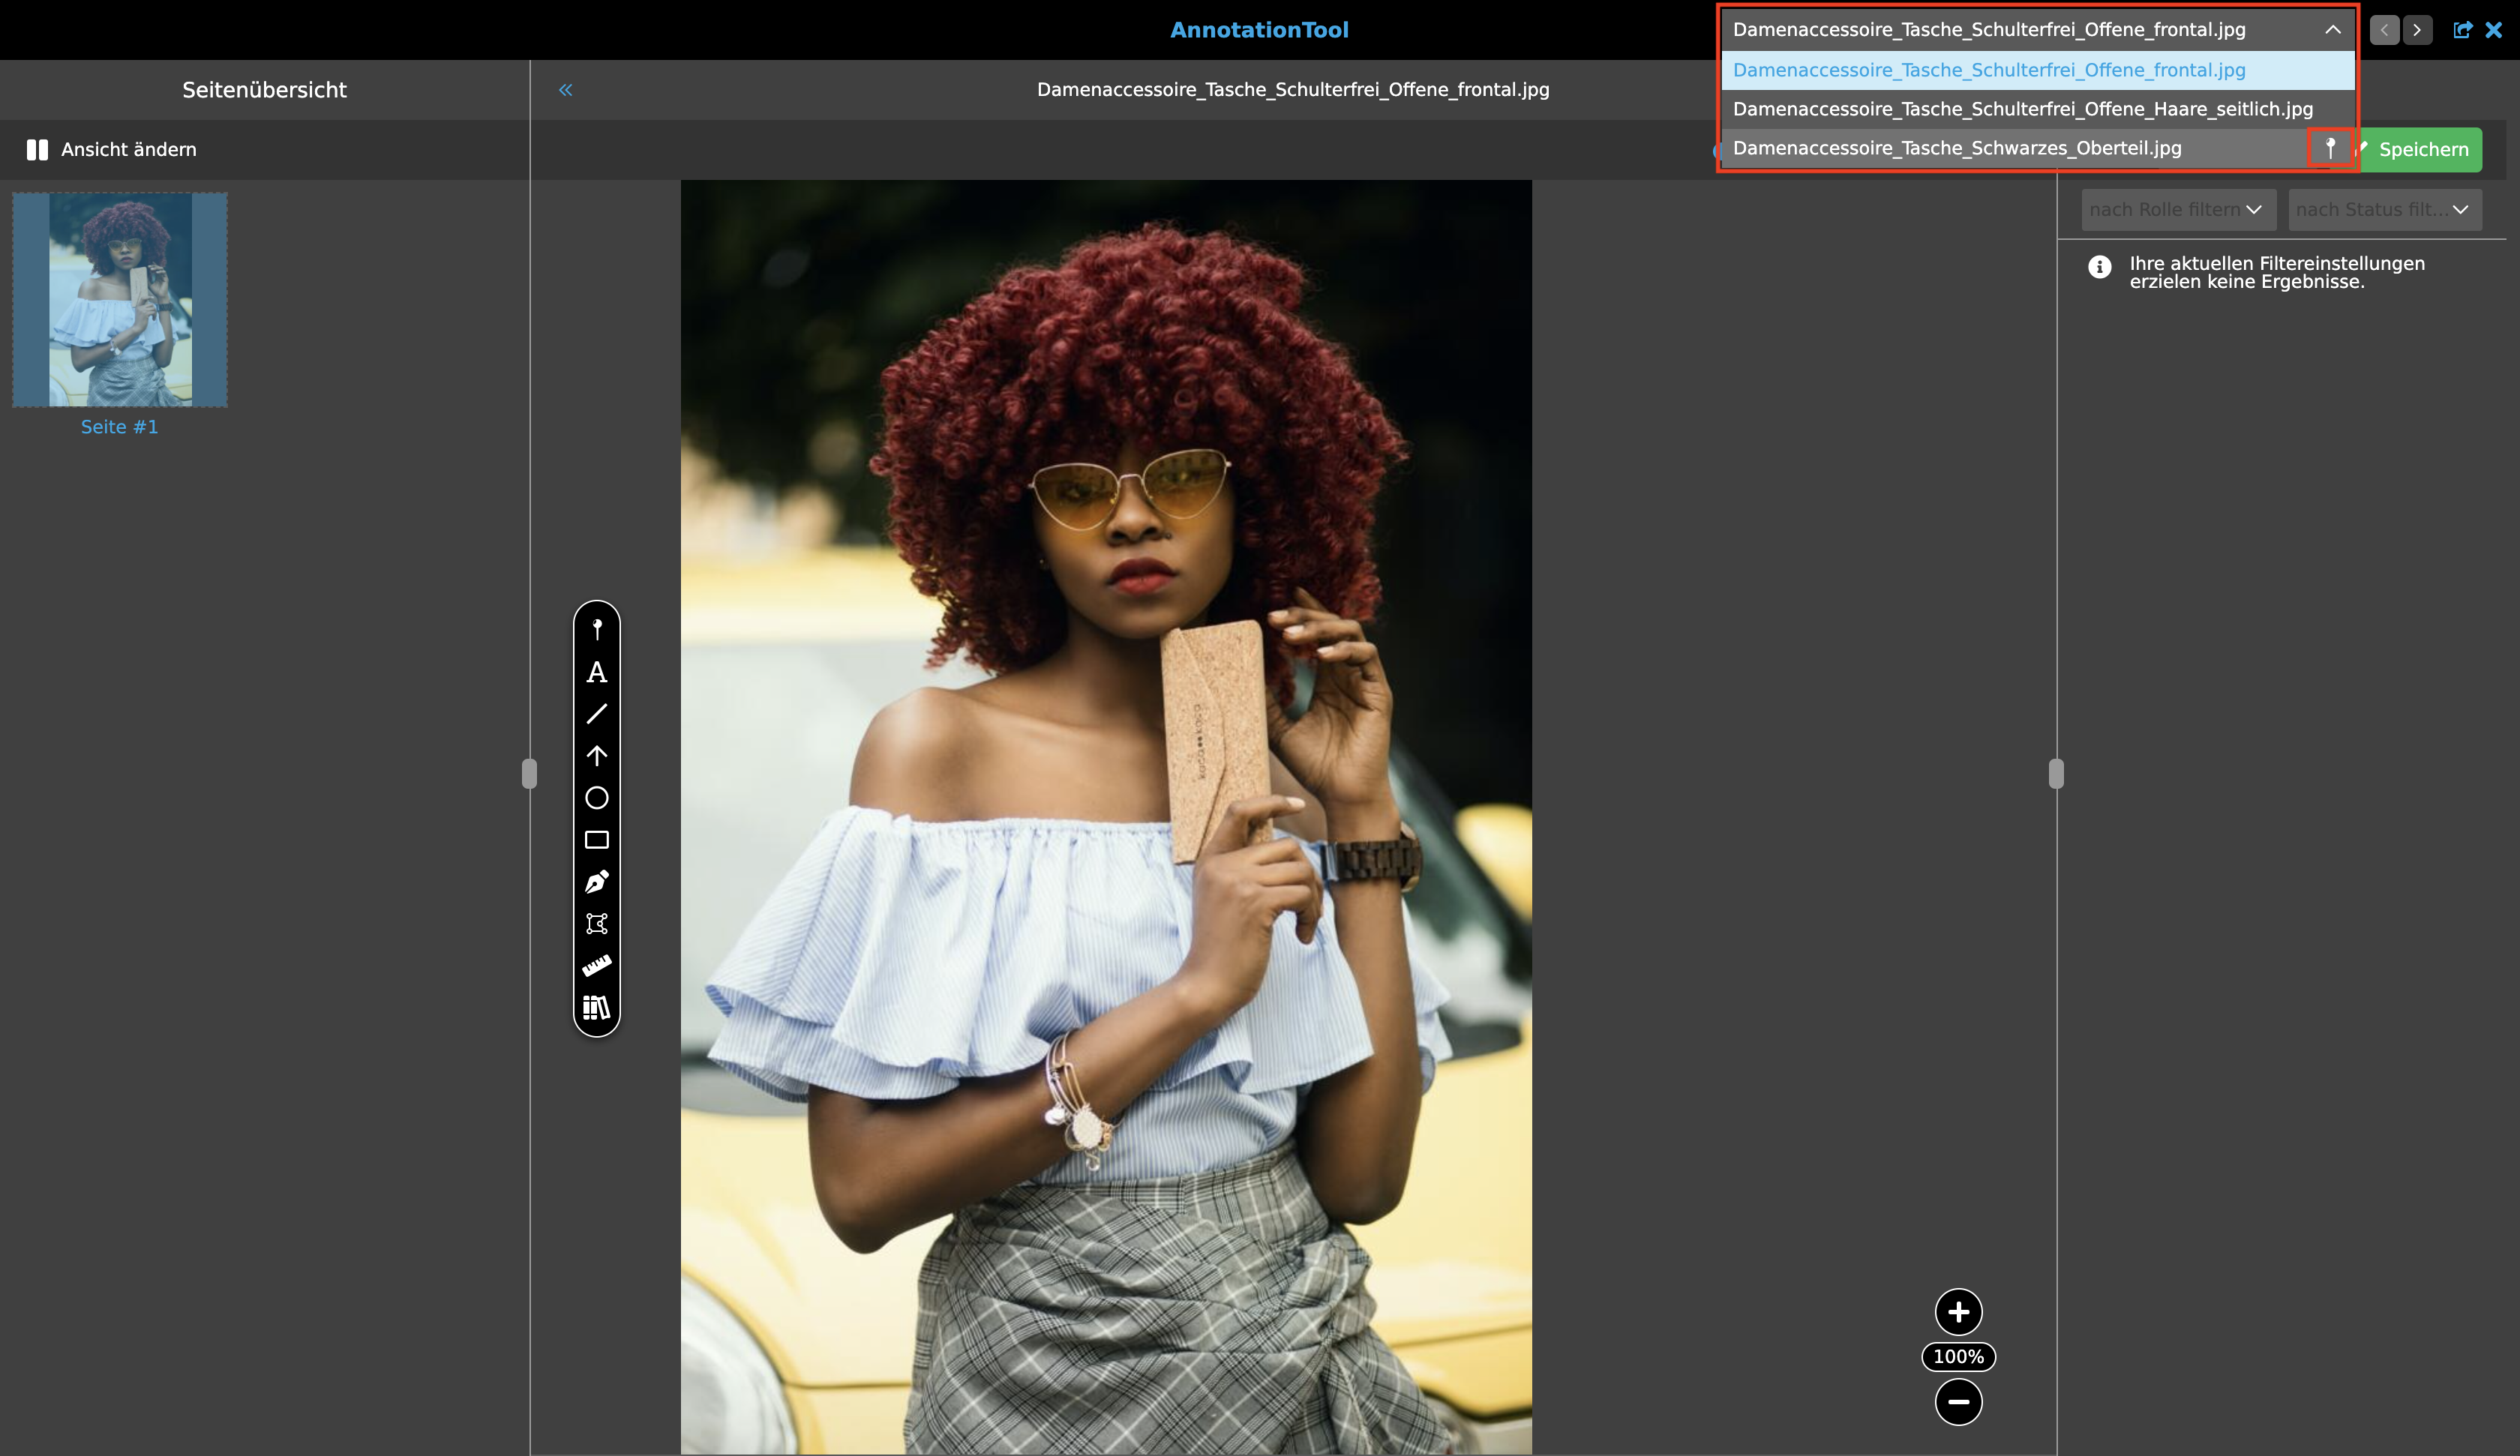The width and height of the screenshot is (2520, 1456).
Task: Select the circle shape tool
Action: [x=597, y=798]
